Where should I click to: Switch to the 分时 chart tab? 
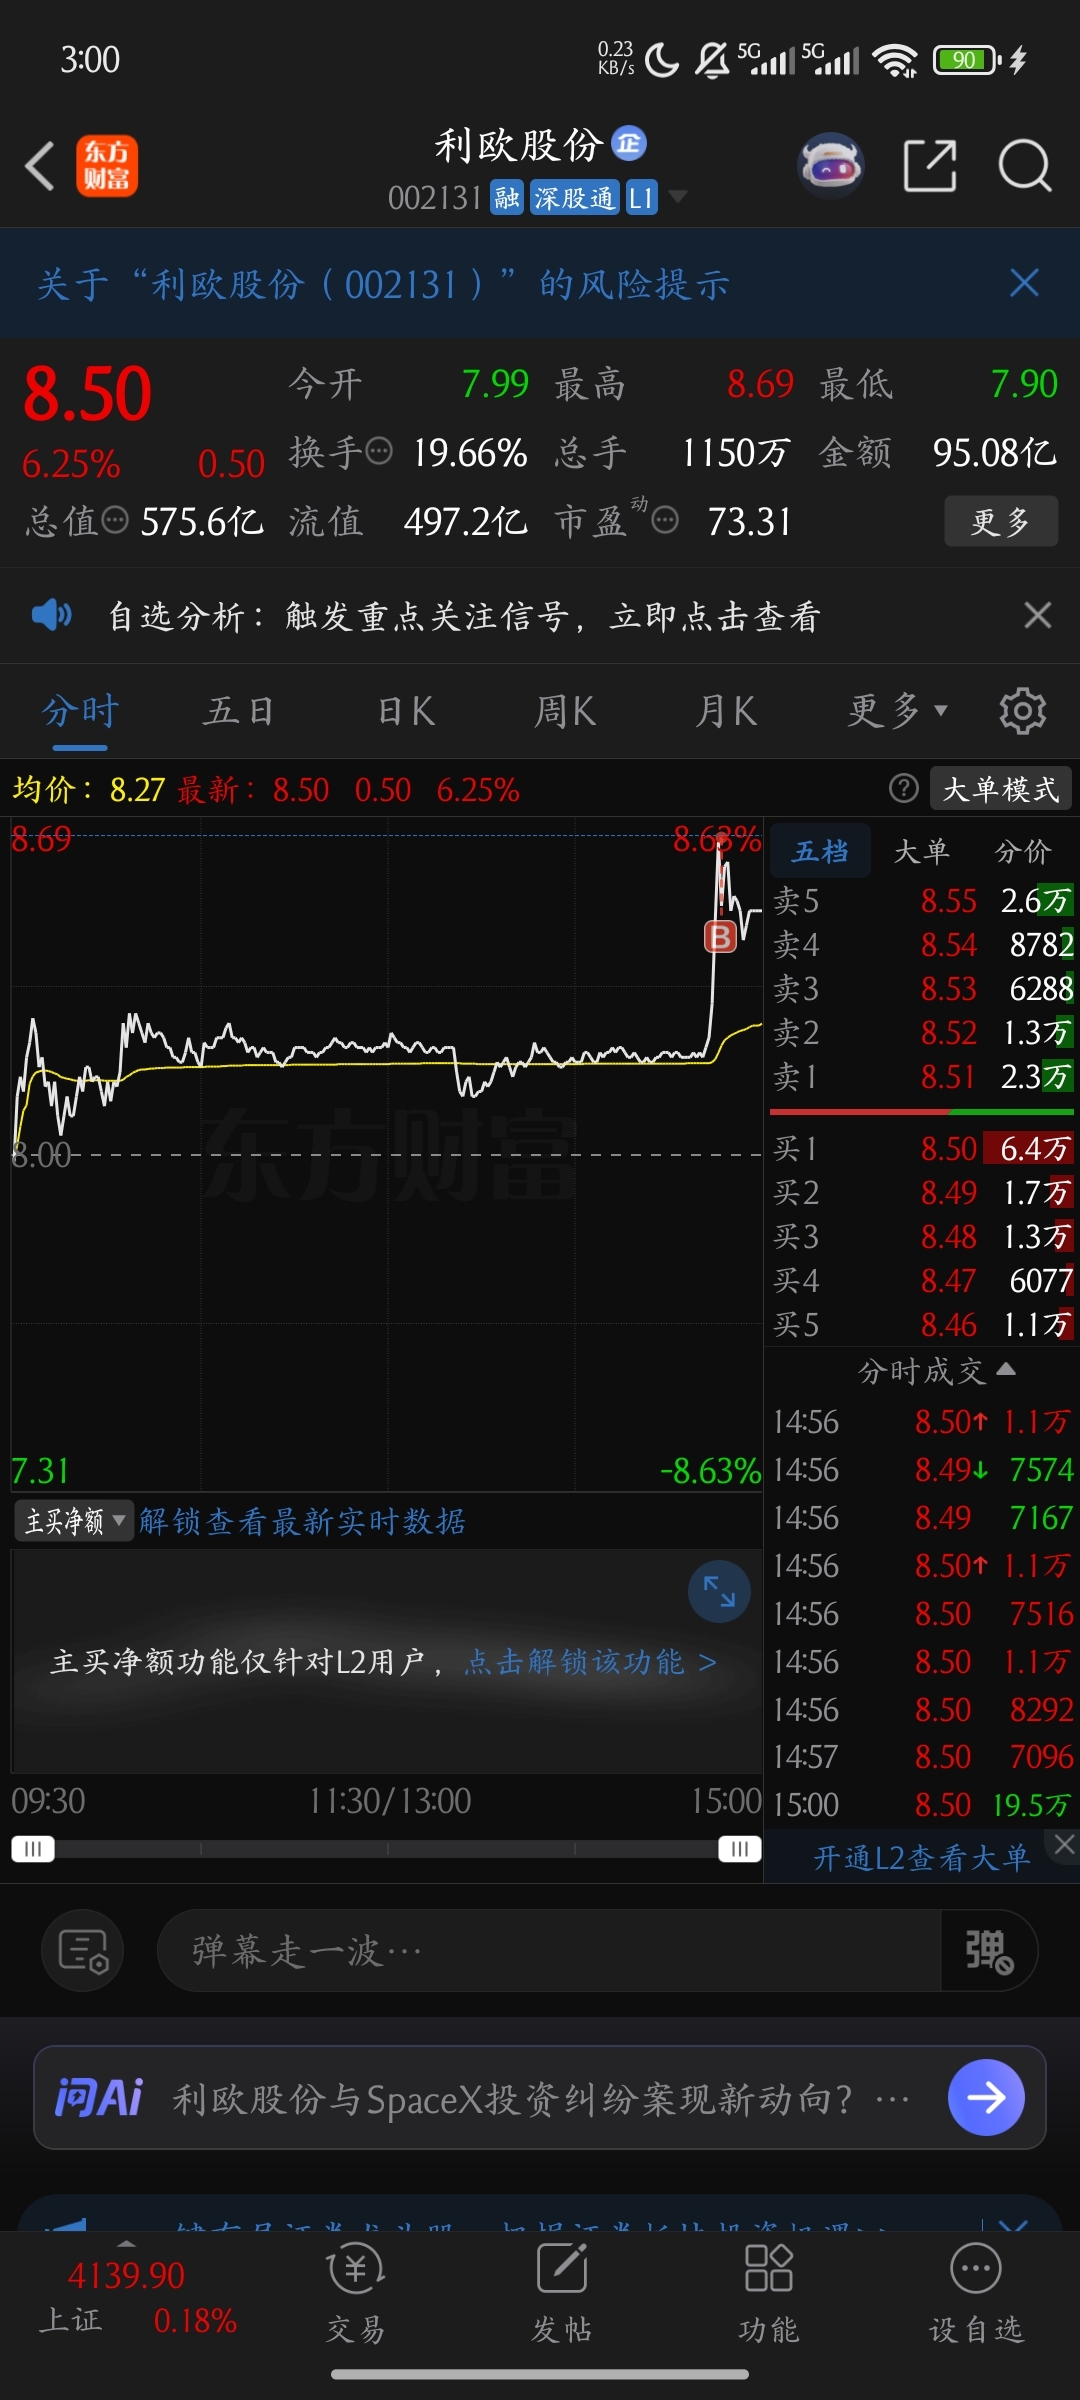coord(80,712)
